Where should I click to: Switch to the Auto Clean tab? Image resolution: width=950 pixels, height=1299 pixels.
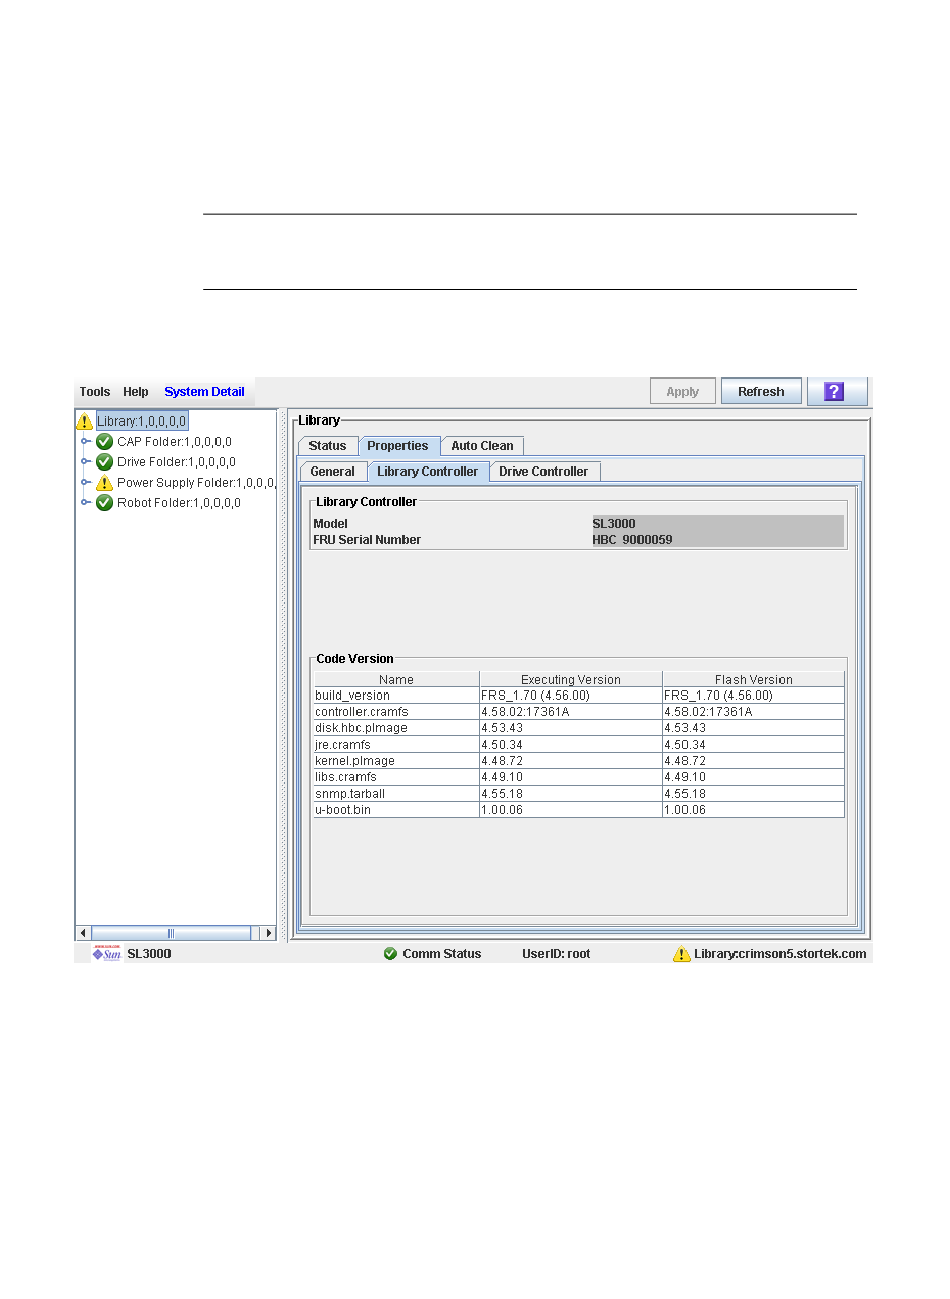tap(482, 446)
